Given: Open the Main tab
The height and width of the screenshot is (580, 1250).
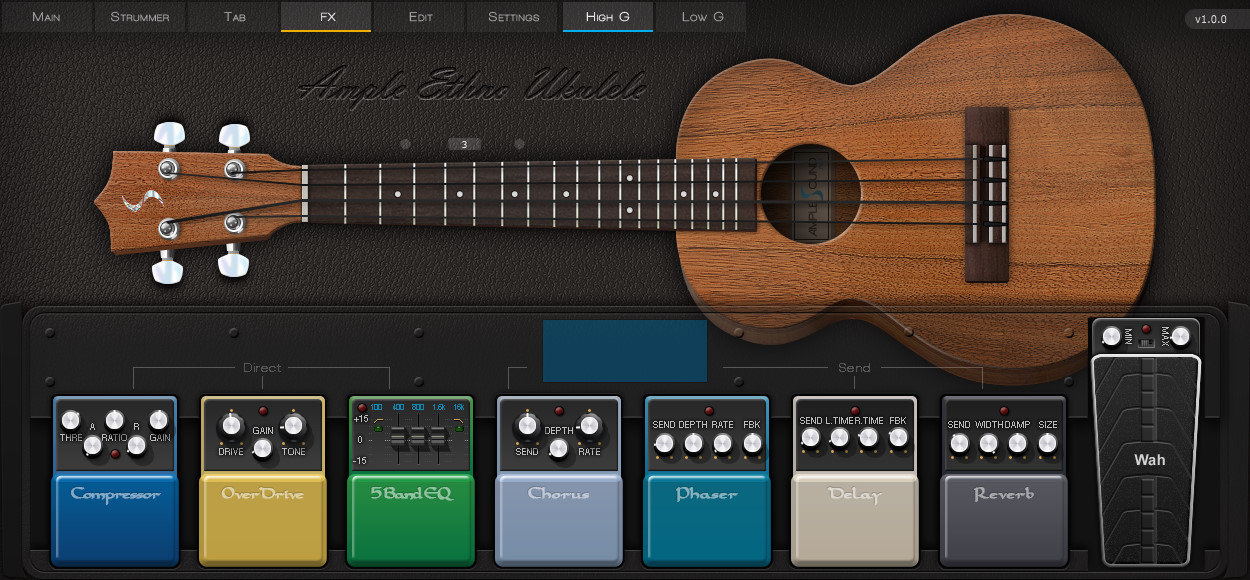Looking at the screenshot, I should click(x=46, y=17).
